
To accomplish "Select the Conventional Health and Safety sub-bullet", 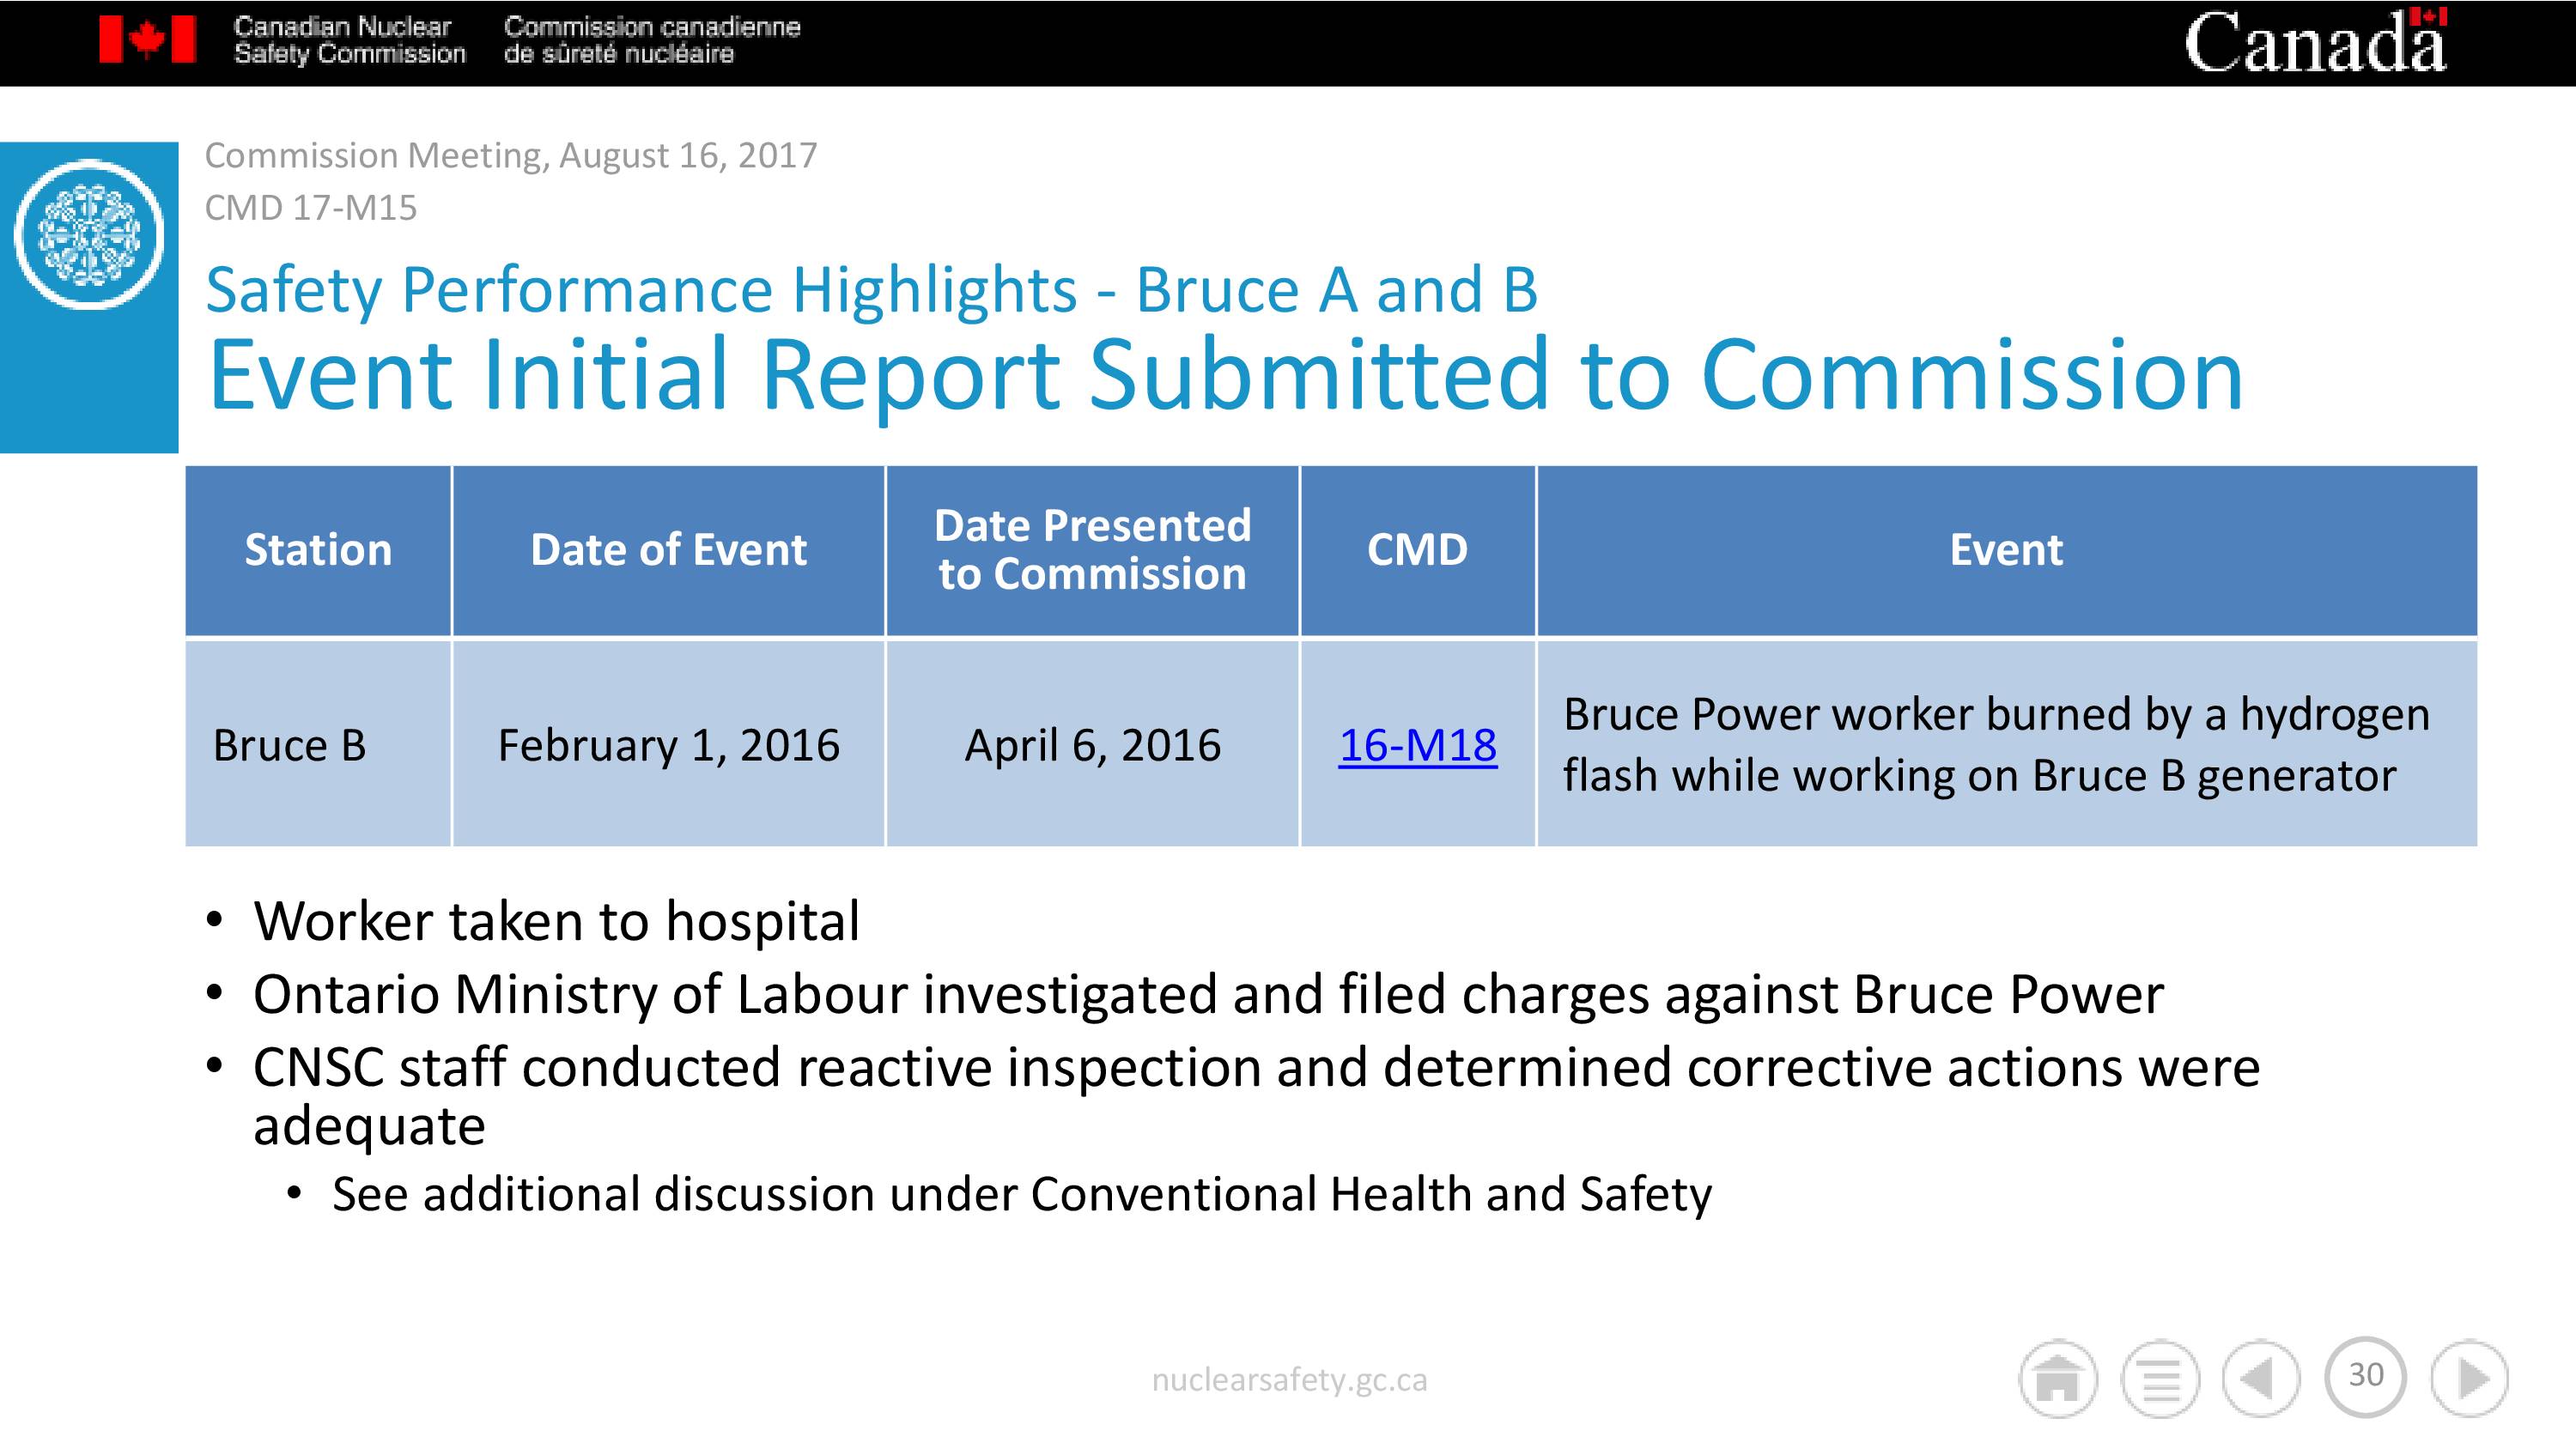I will point(1022,1194).
